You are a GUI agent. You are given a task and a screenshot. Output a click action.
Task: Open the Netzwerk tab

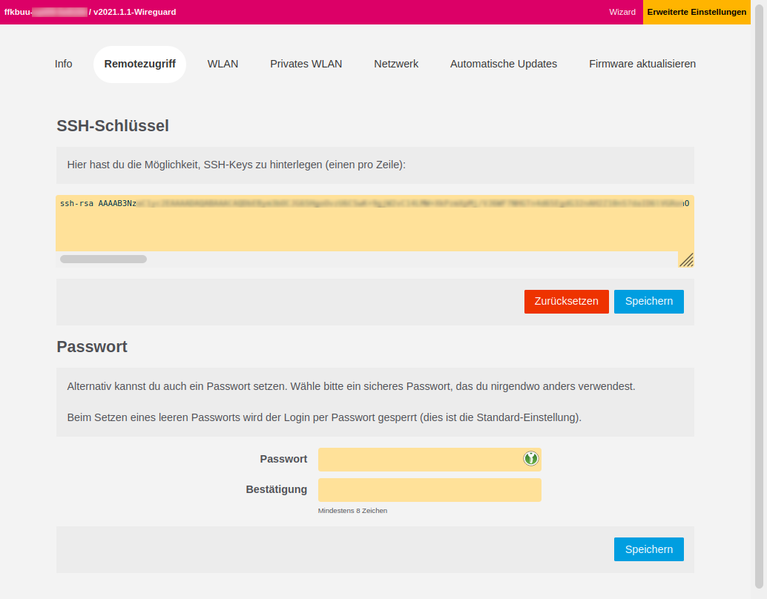pyautogui.click(x=396, y=64)
